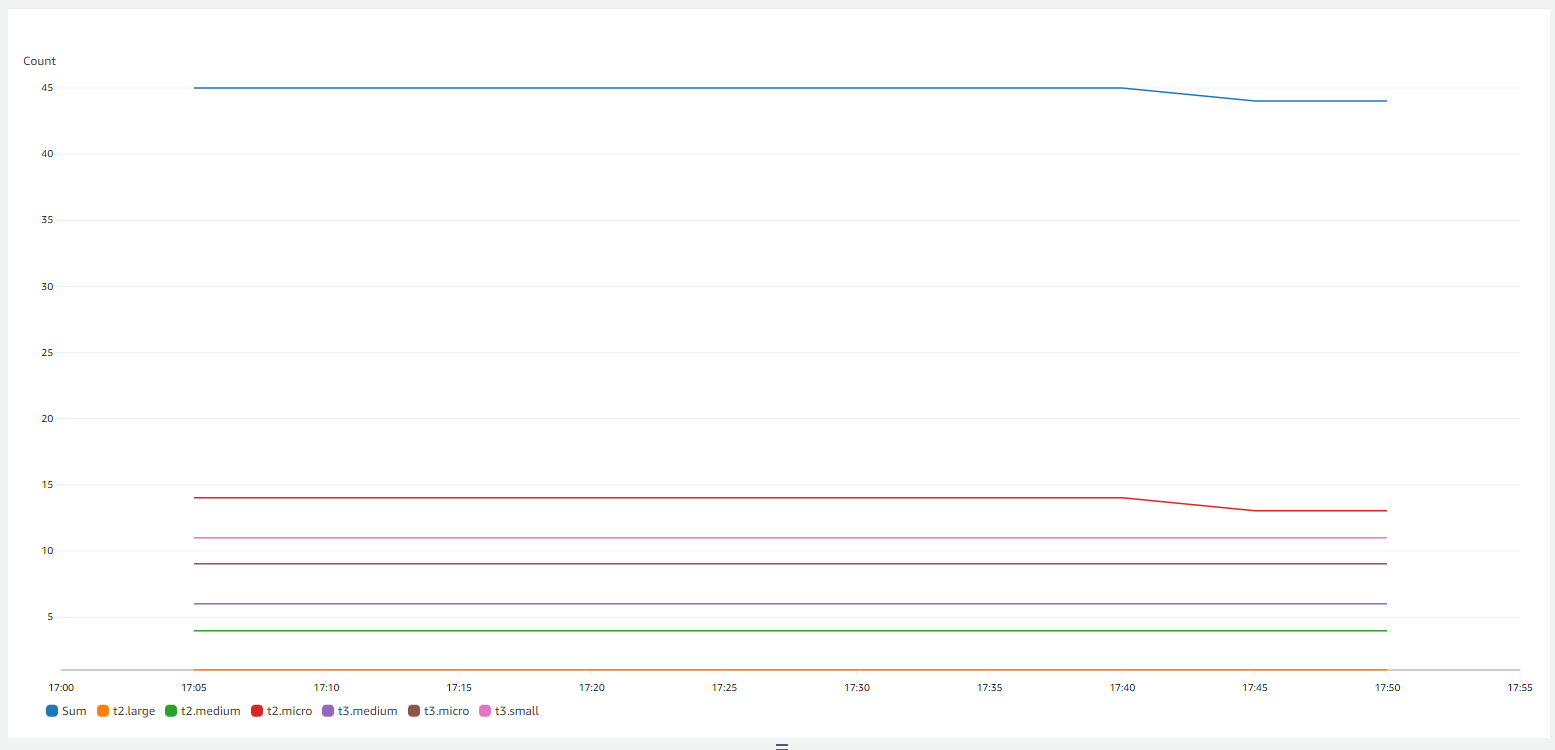The height and width of the screenshot is (750, 1555).
Task: Click the purple t3.medium legend swatch
Action: coord(328,711)
